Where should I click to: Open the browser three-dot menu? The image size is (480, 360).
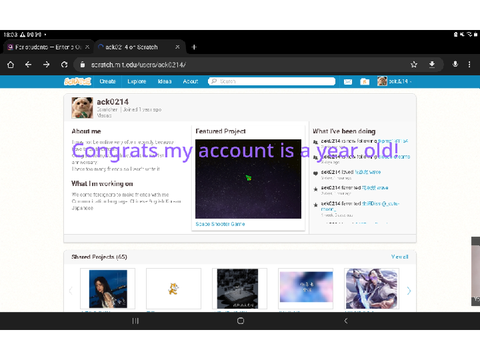[x=469, y=64]
